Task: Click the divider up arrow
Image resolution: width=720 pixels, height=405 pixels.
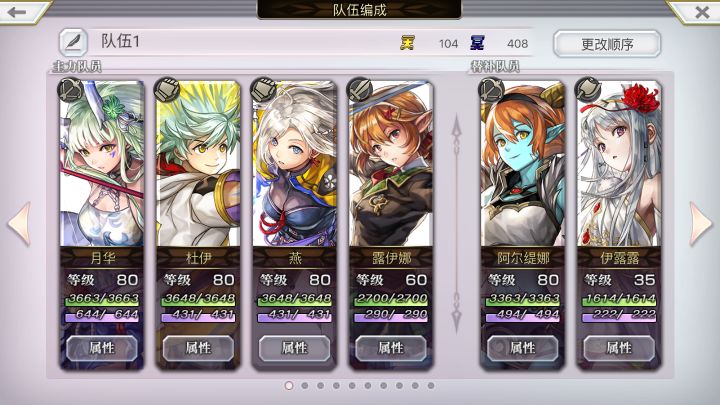Action: (x=456, y=133)
